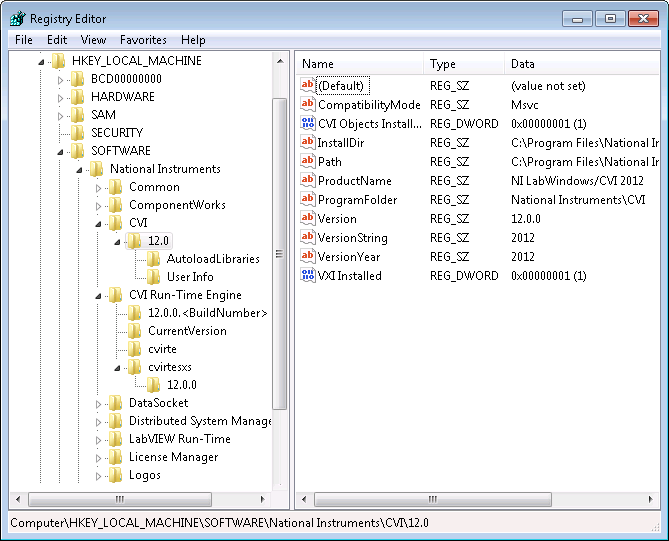Click the string icon for ProductName
Image resolution: width=669 pixels, height=541 pixels.
pyautogui.click(x=308, y=180)
